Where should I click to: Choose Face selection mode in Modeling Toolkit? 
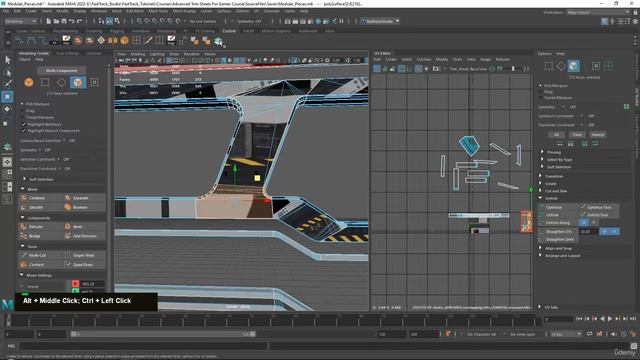tap(78, 82)
